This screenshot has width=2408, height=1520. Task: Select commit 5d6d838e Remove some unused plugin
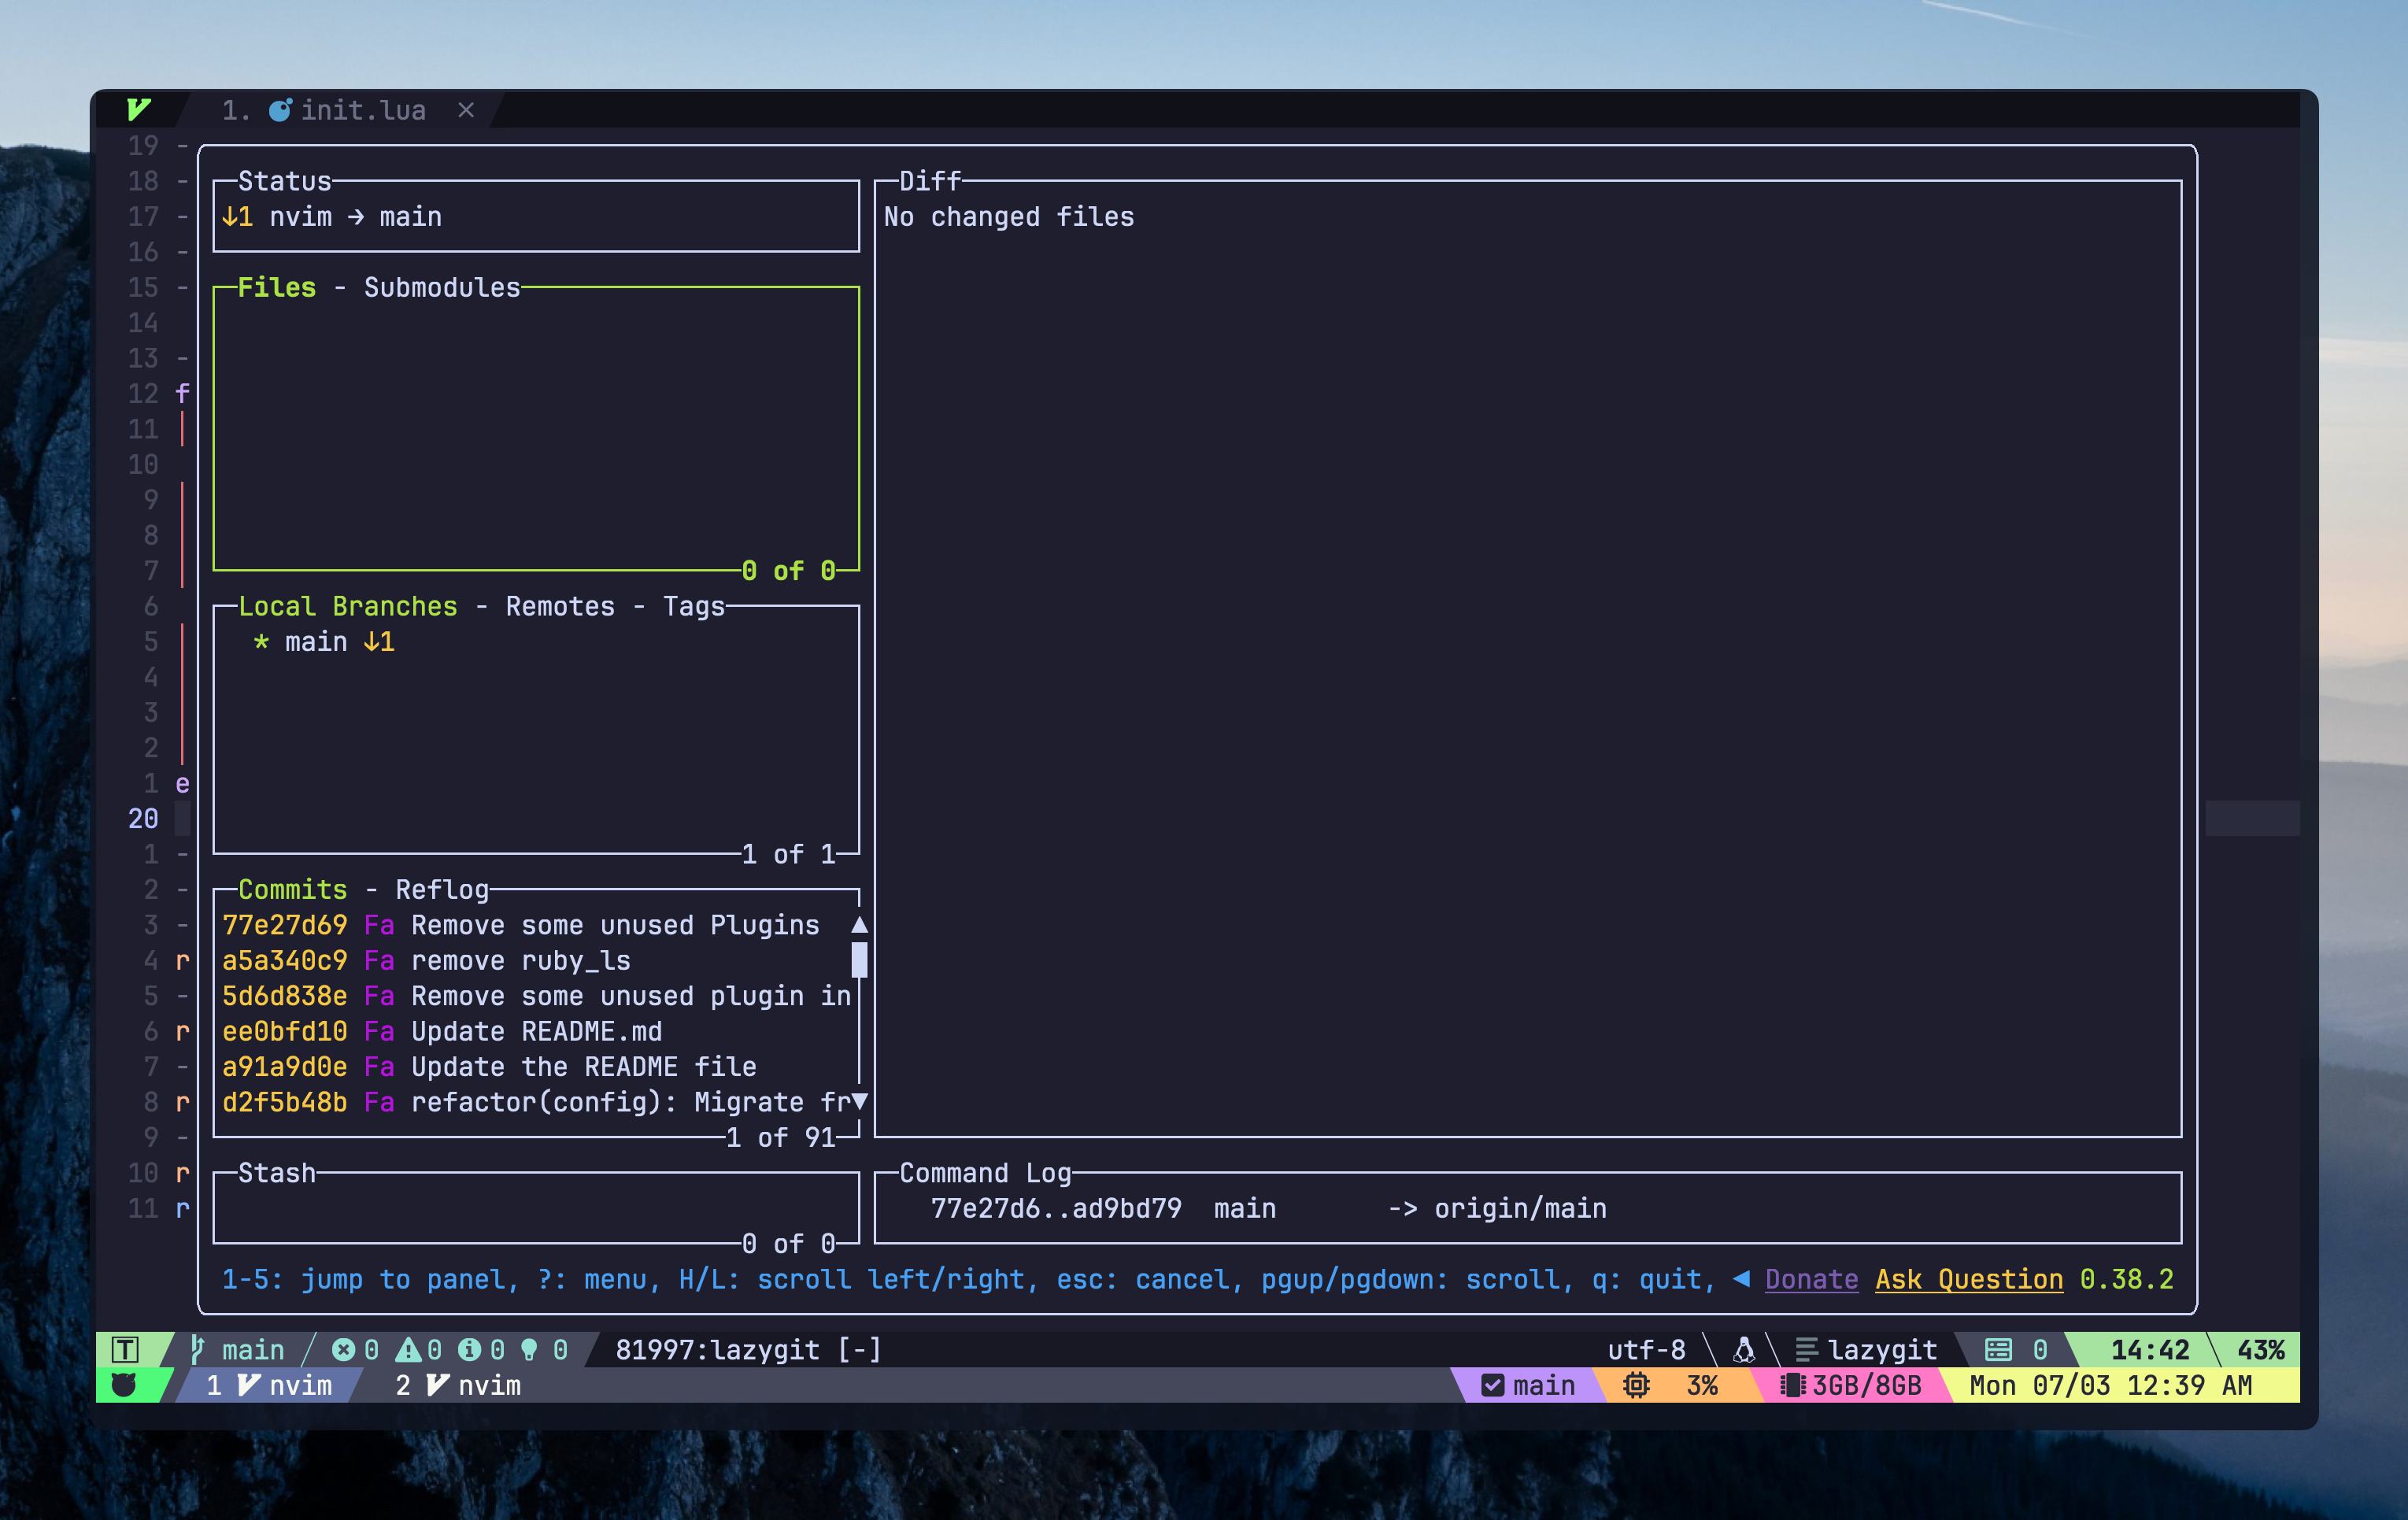(536, 996)
